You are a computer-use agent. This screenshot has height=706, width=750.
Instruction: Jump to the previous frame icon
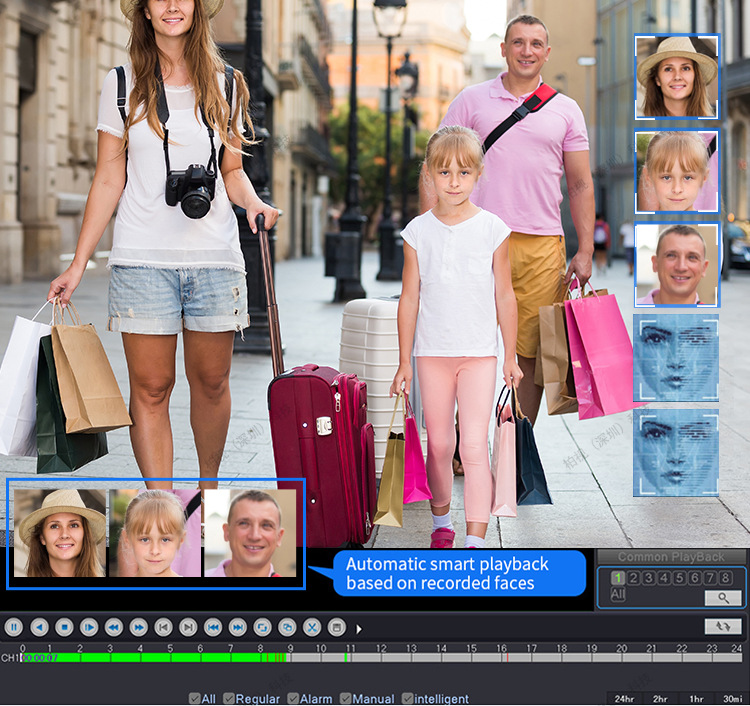[x=164, y=627]
